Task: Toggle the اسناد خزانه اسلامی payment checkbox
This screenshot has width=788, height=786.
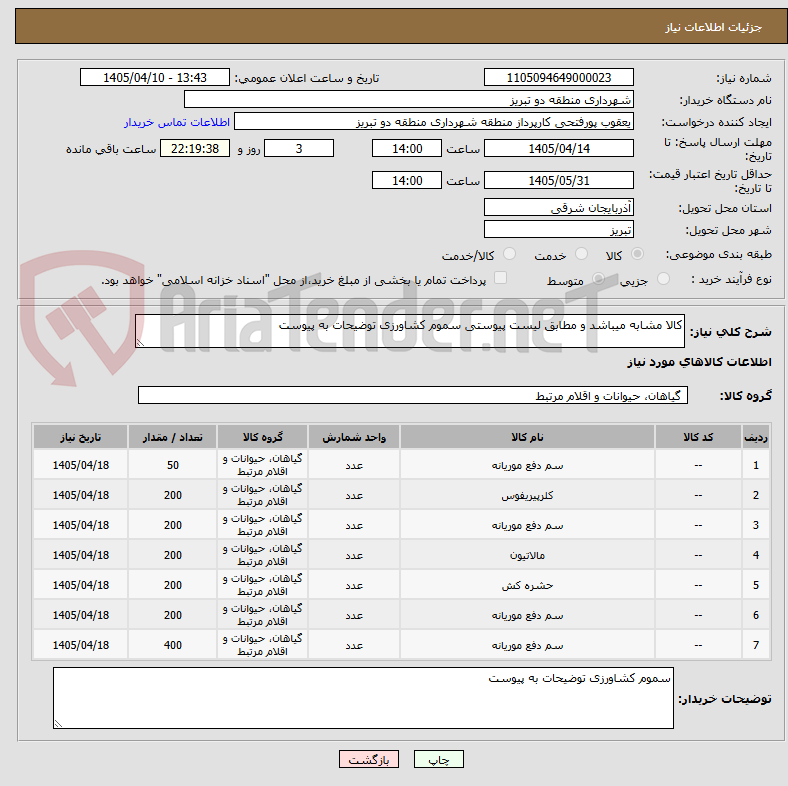Action: pyautogui.click(x=500, y=278)
